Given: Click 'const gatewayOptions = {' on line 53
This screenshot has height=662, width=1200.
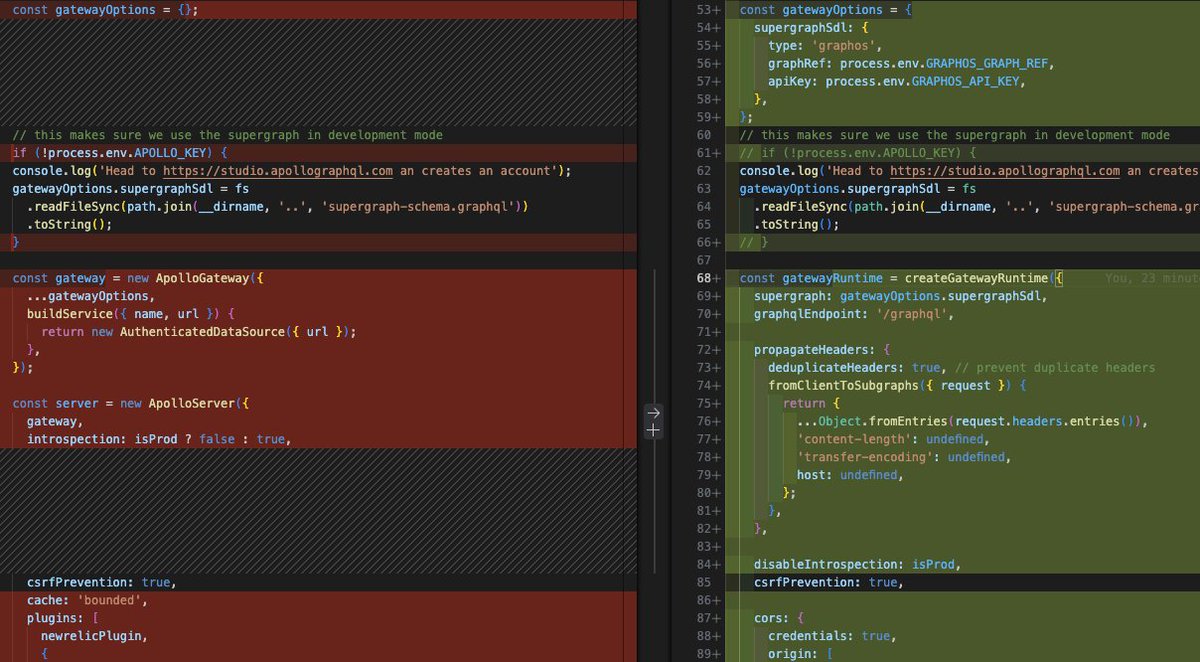Looking at the screenshot, I should point(828,9).
